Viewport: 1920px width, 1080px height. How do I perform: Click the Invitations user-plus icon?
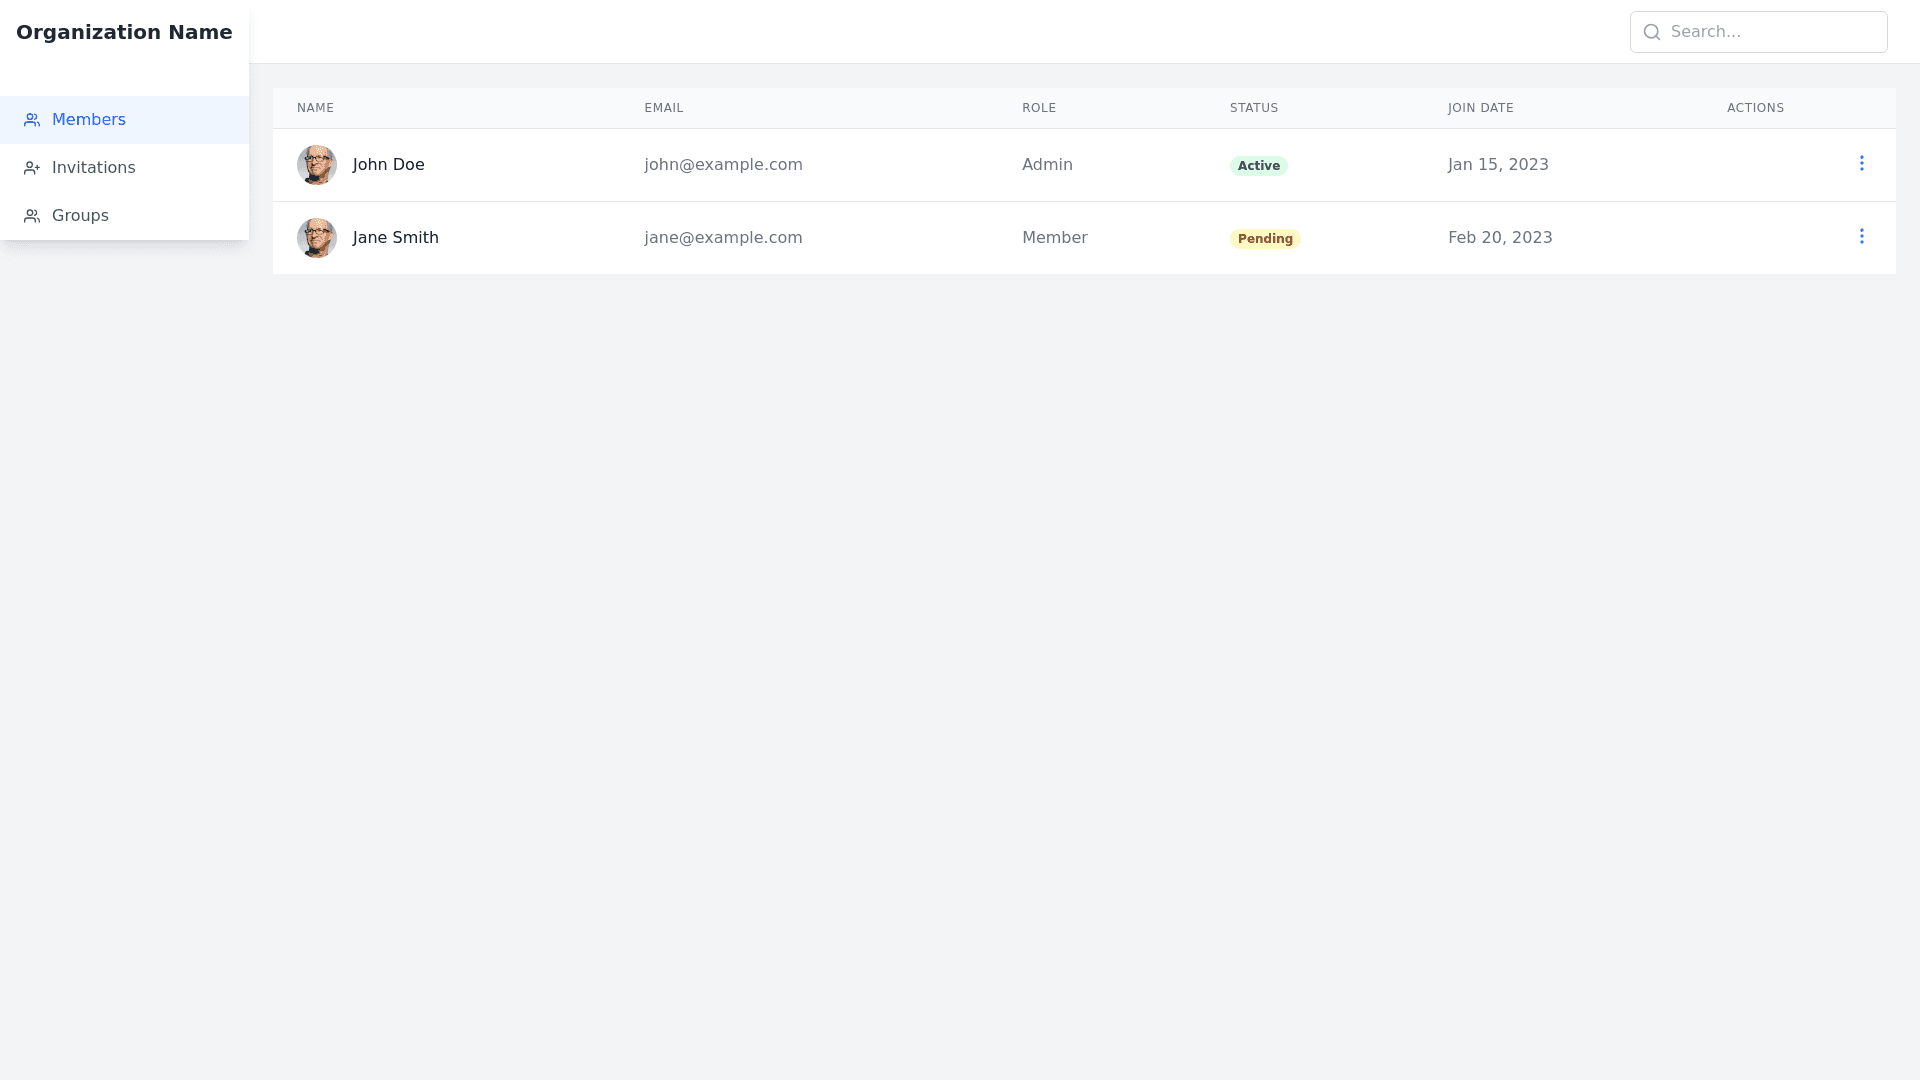pyautogui.click(x=32, y=168)
